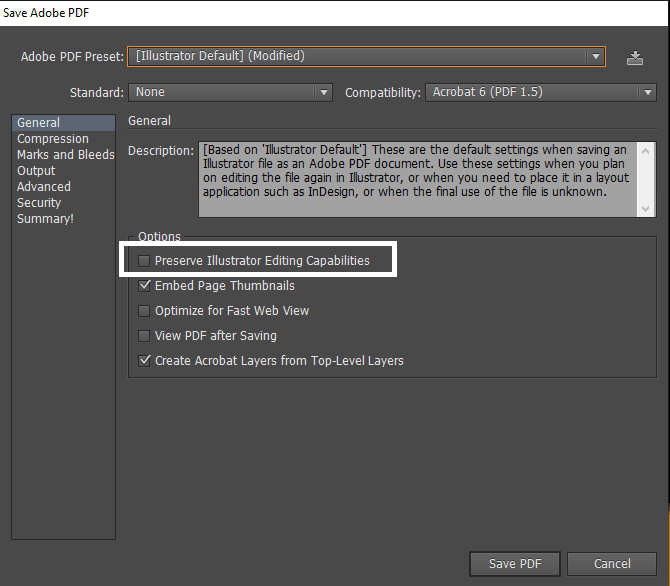Open the Standard dropdown showing None
Screen dimensions: 670x586
coord(230,92)
